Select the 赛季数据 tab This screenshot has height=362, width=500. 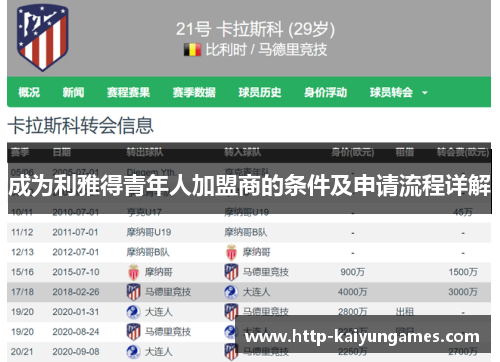pos(194,92)
